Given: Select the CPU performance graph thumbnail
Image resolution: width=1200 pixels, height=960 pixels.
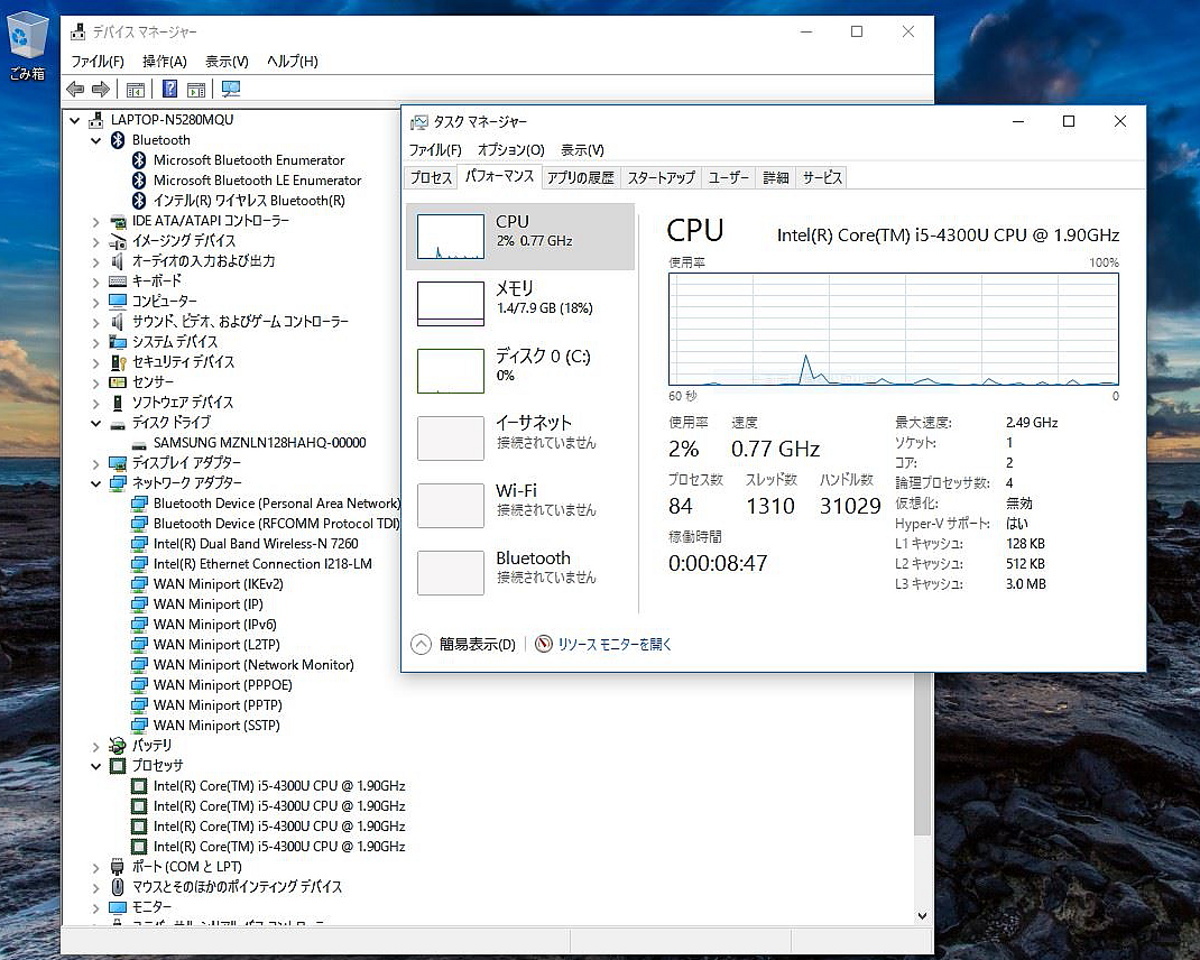Looking at the screenshot, I should pos(450,237).
